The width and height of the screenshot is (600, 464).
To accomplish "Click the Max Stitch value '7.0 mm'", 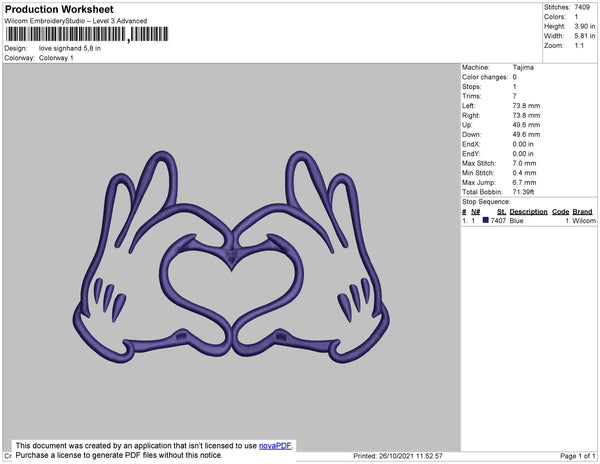I will (524, 163).
